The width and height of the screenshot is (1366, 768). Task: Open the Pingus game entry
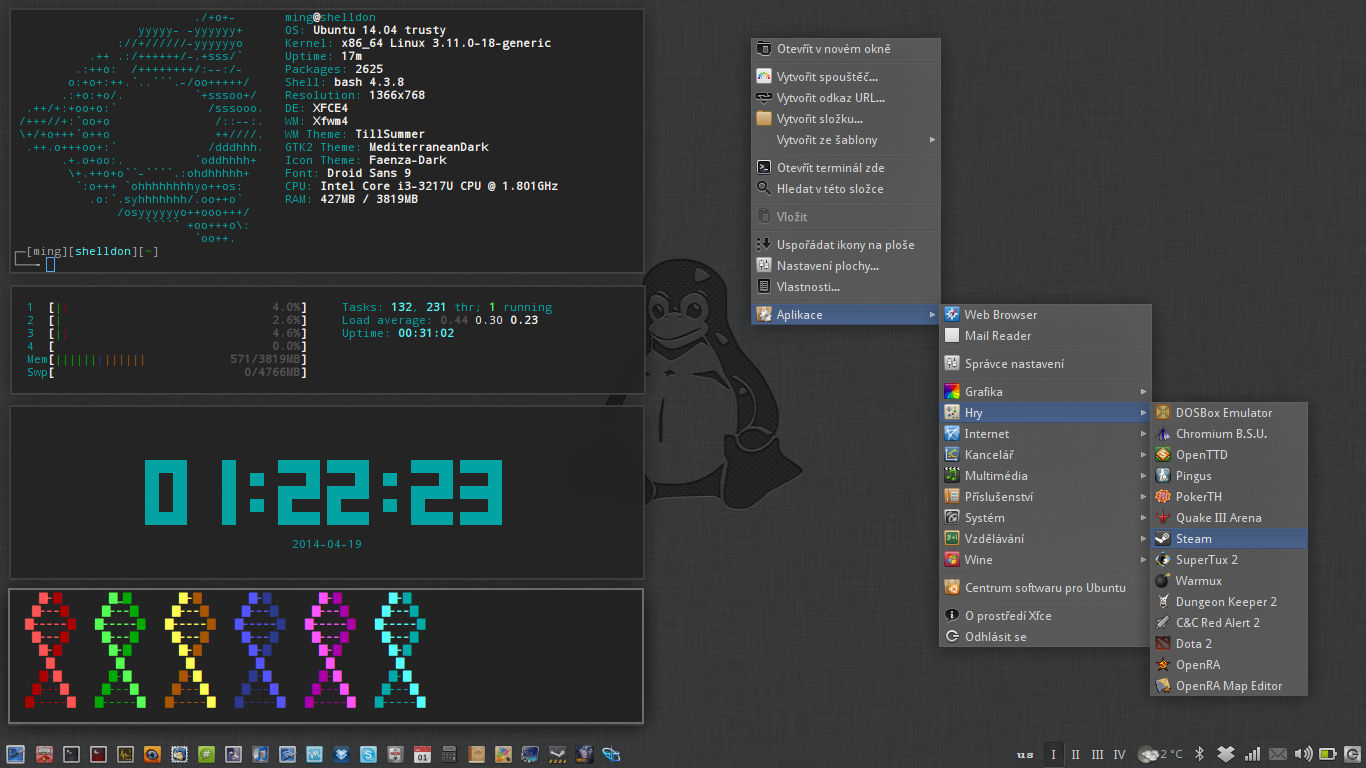pyautogui.click(x=1229, y=475)
